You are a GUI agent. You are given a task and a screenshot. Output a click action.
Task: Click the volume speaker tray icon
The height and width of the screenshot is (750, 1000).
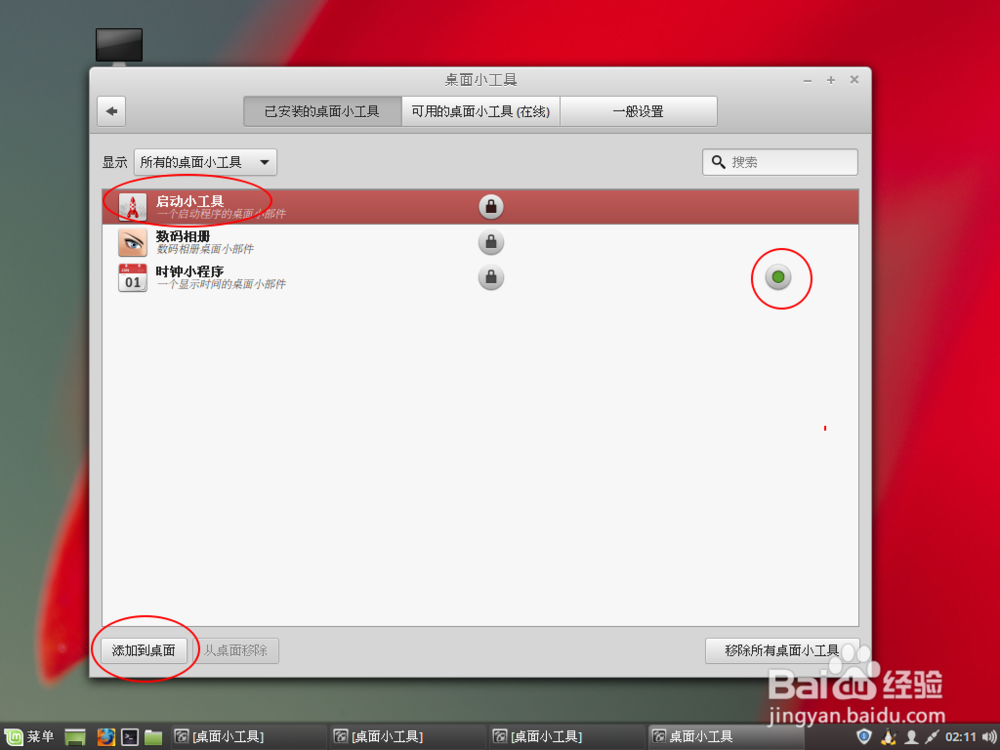pos(989,737)
